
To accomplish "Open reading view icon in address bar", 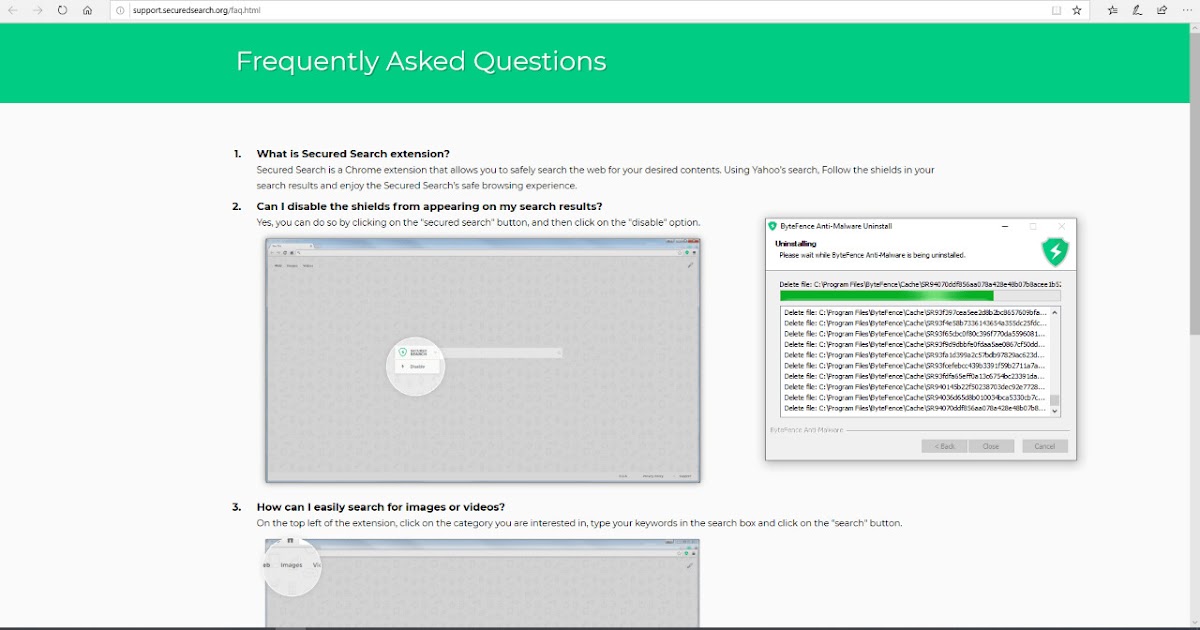I will click(1056, 10).
